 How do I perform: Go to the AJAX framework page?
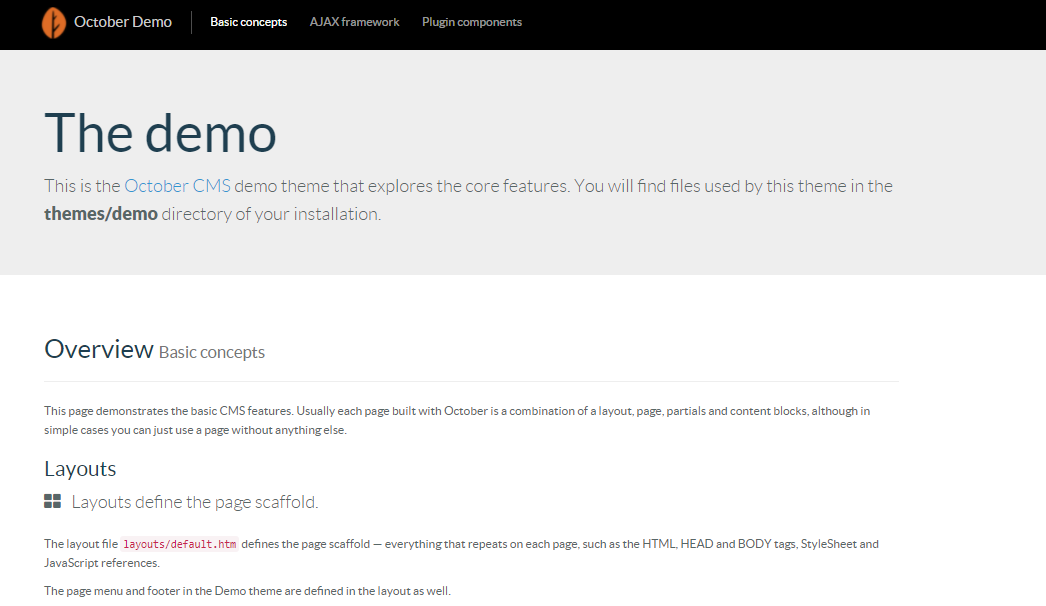point(354,22)
